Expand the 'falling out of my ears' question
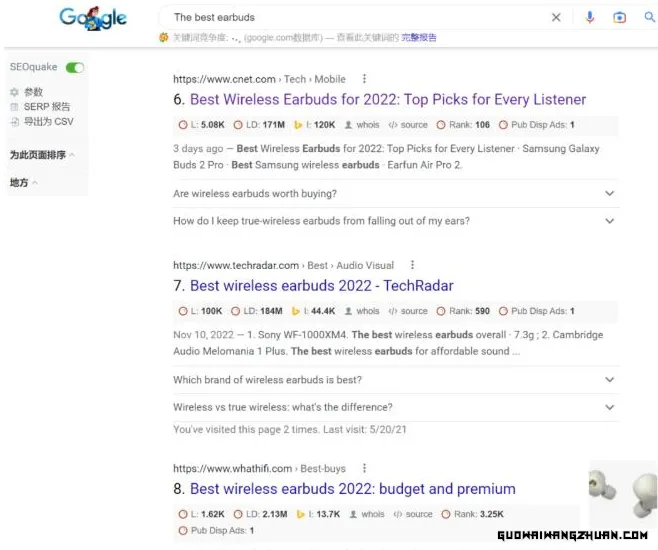Image resolution: width=658 pixels, height=550 pixels. pos(396,221)
